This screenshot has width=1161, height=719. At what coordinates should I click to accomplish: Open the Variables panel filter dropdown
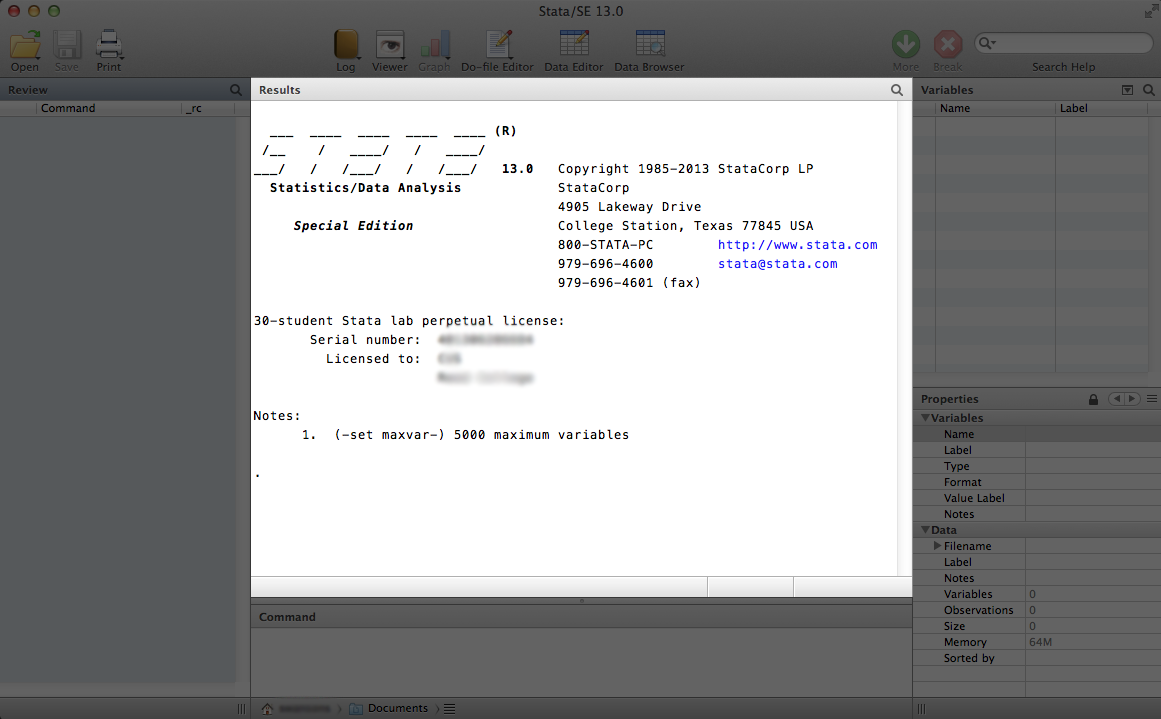tap(1128, 90)
